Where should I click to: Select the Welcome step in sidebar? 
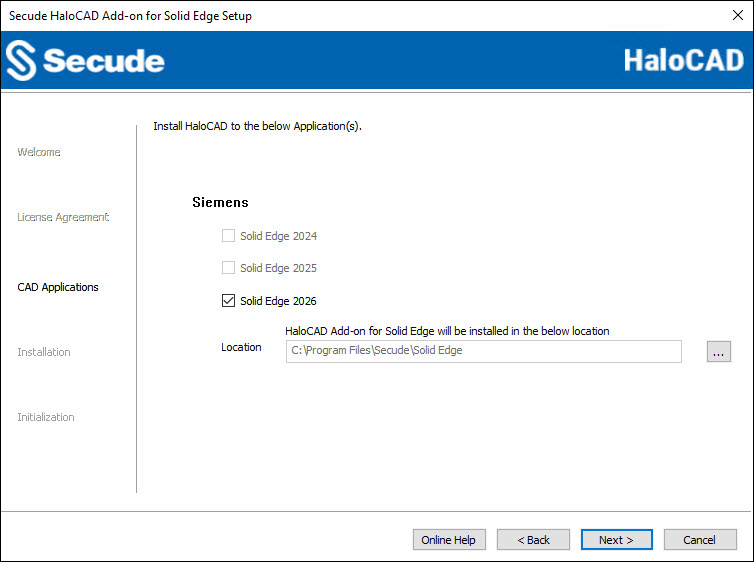point(39,152)
